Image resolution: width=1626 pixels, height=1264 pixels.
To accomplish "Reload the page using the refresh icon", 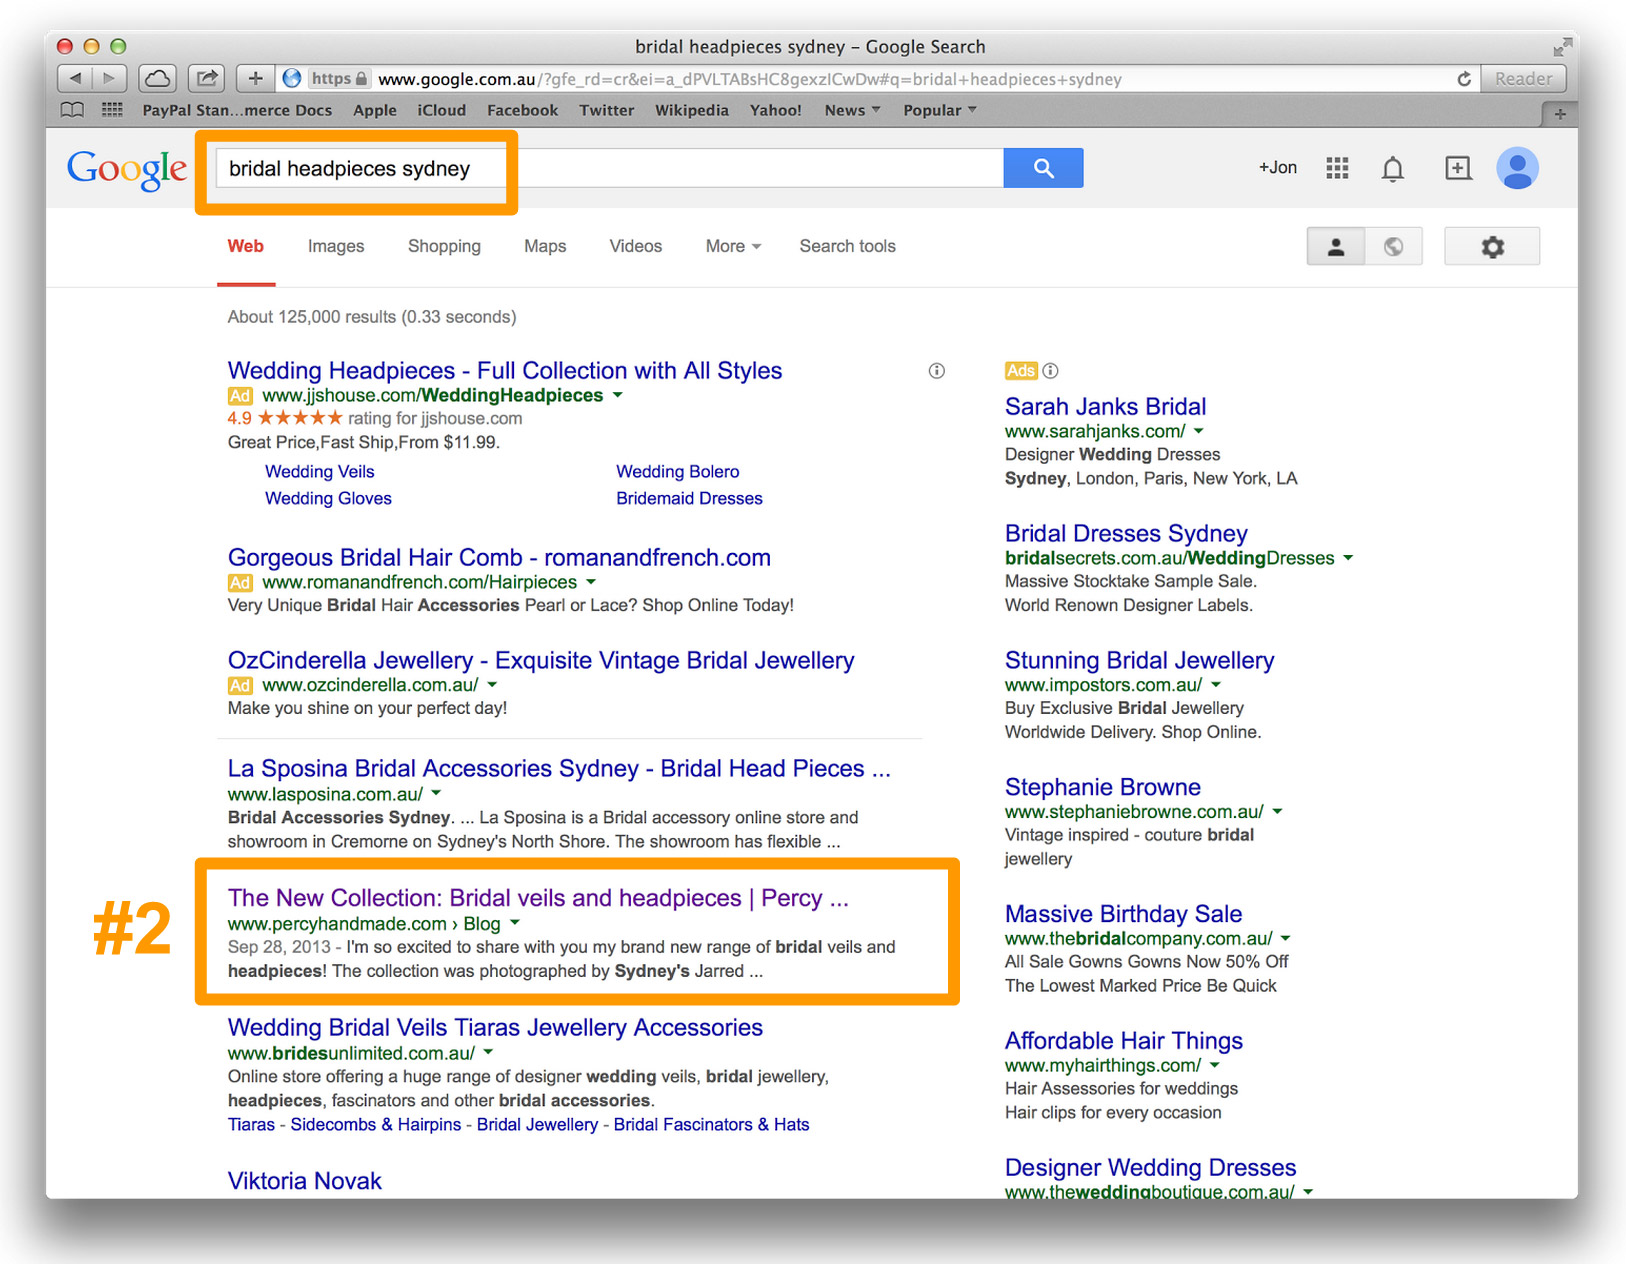I will [1464, 79].
